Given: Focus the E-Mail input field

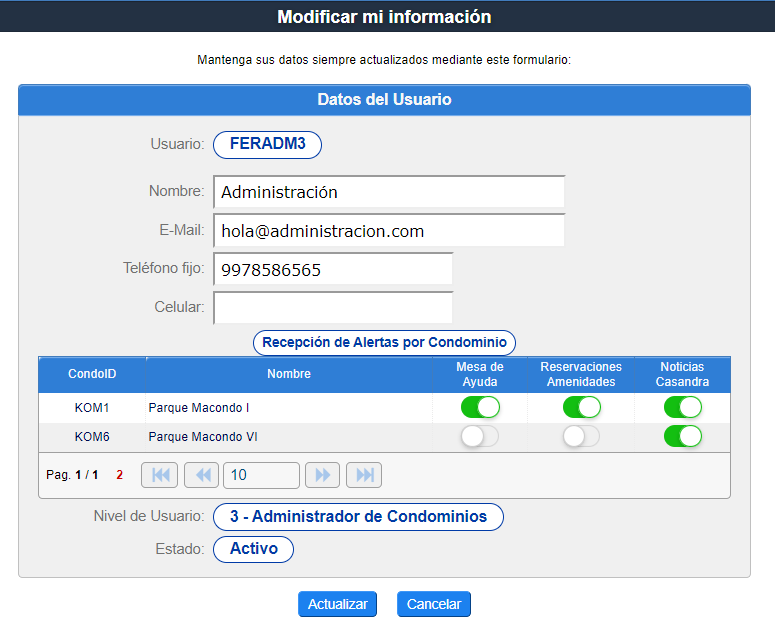Looking at the screenshot, I should [389, 231].
